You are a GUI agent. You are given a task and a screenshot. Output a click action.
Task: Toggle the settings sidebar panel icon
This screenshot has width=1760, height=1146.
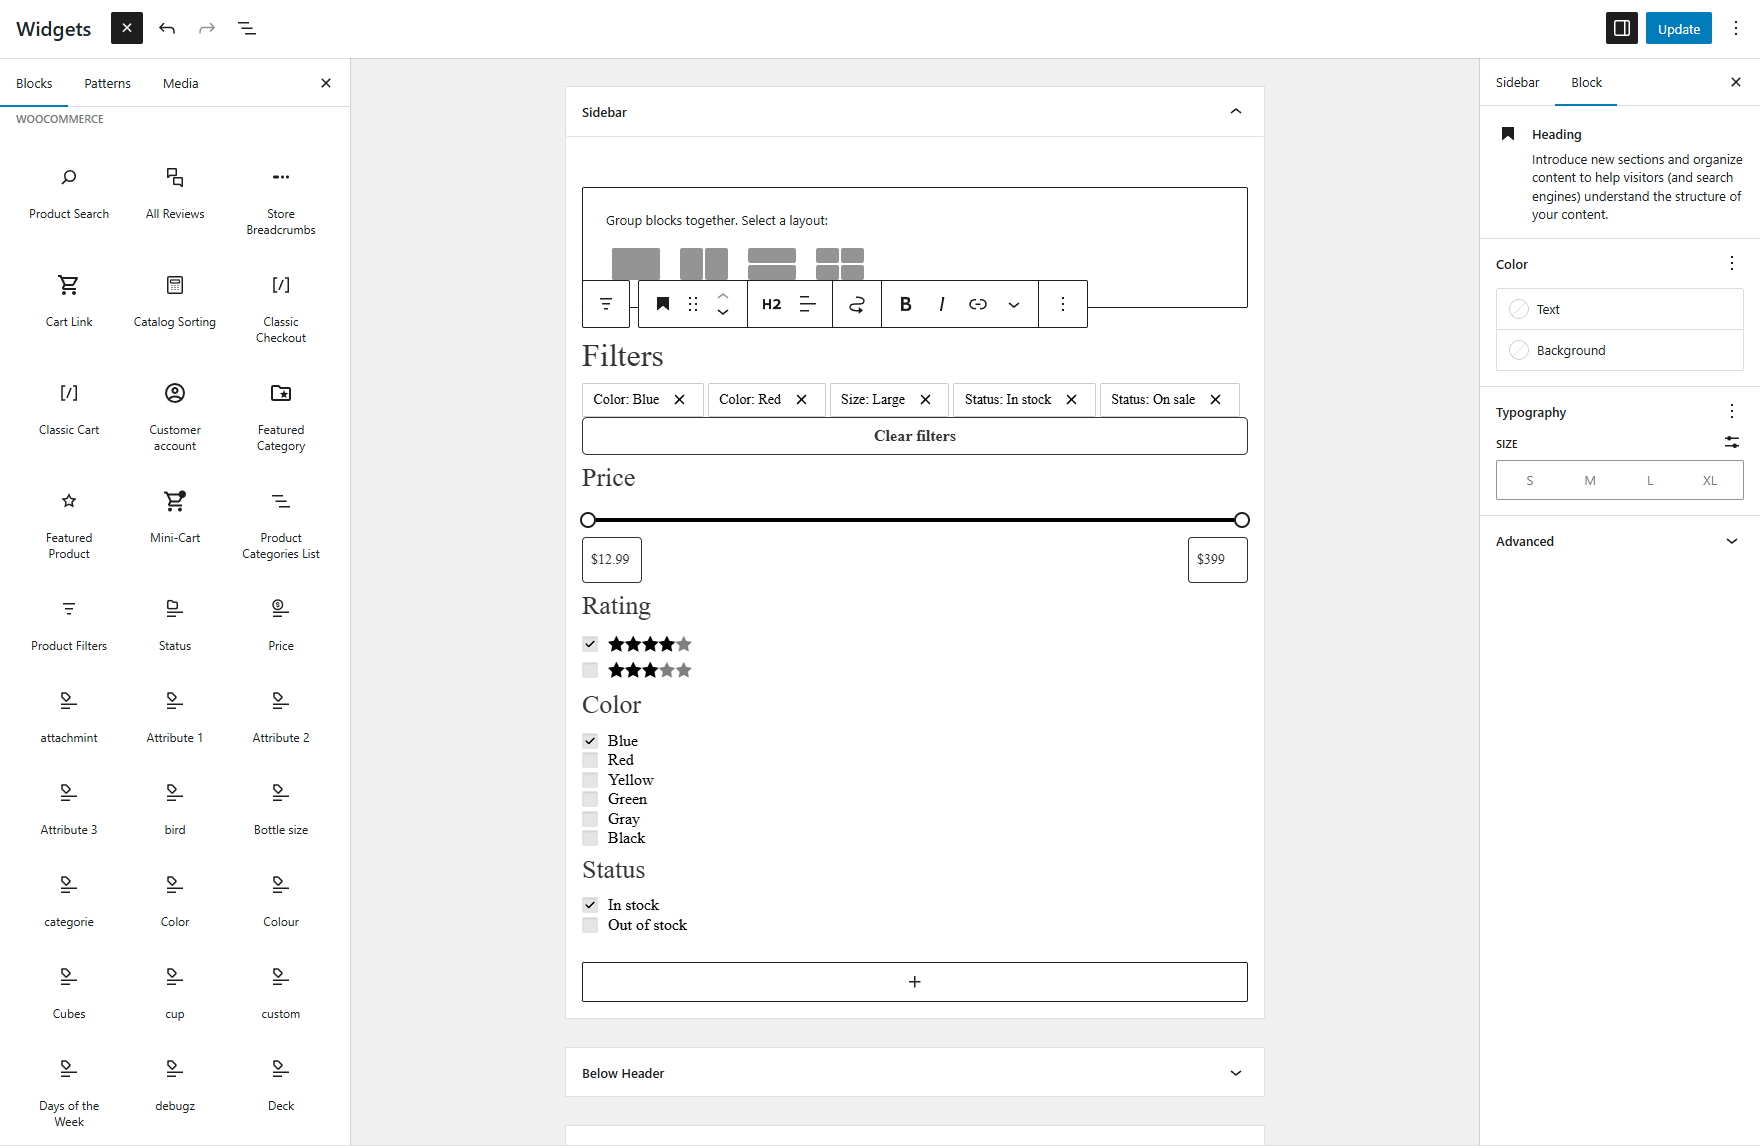coord(1621,29)
